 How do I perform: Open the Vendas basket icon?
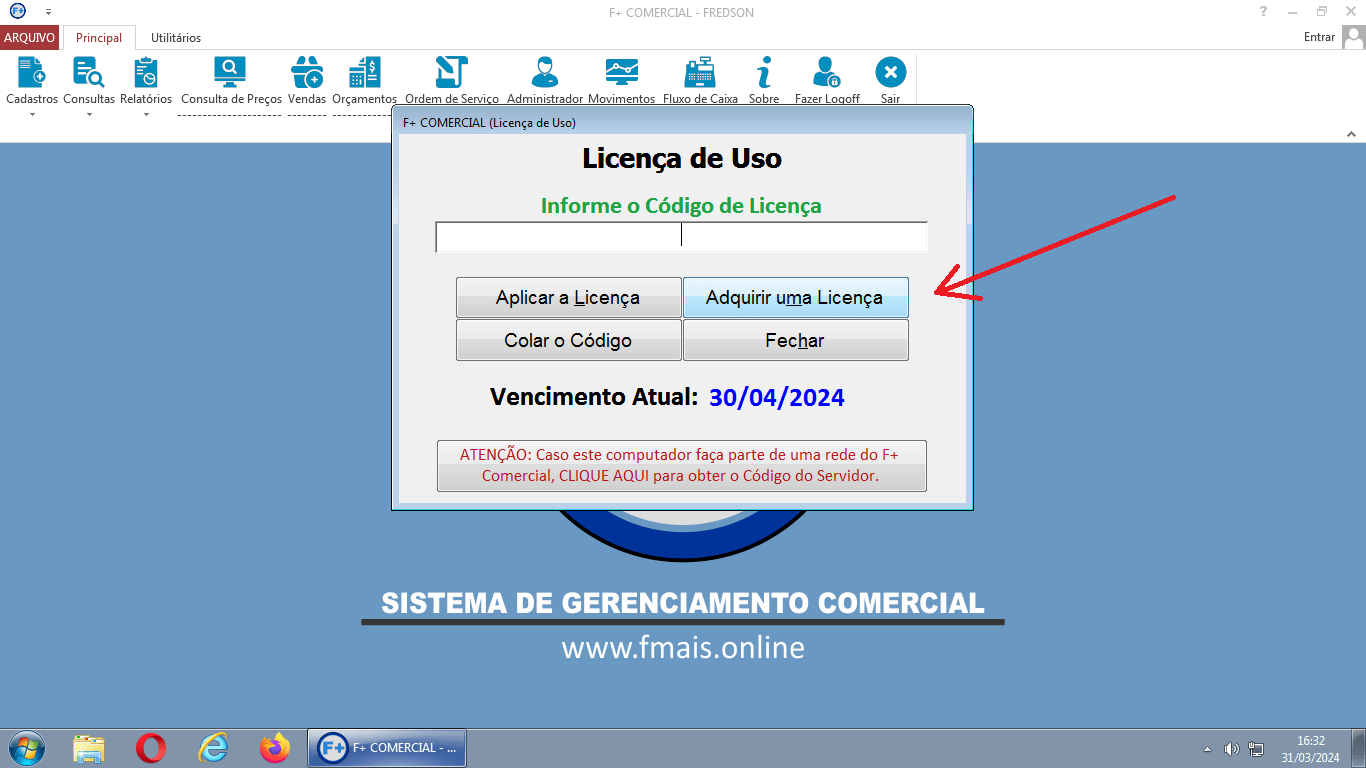tap(307, 73)
